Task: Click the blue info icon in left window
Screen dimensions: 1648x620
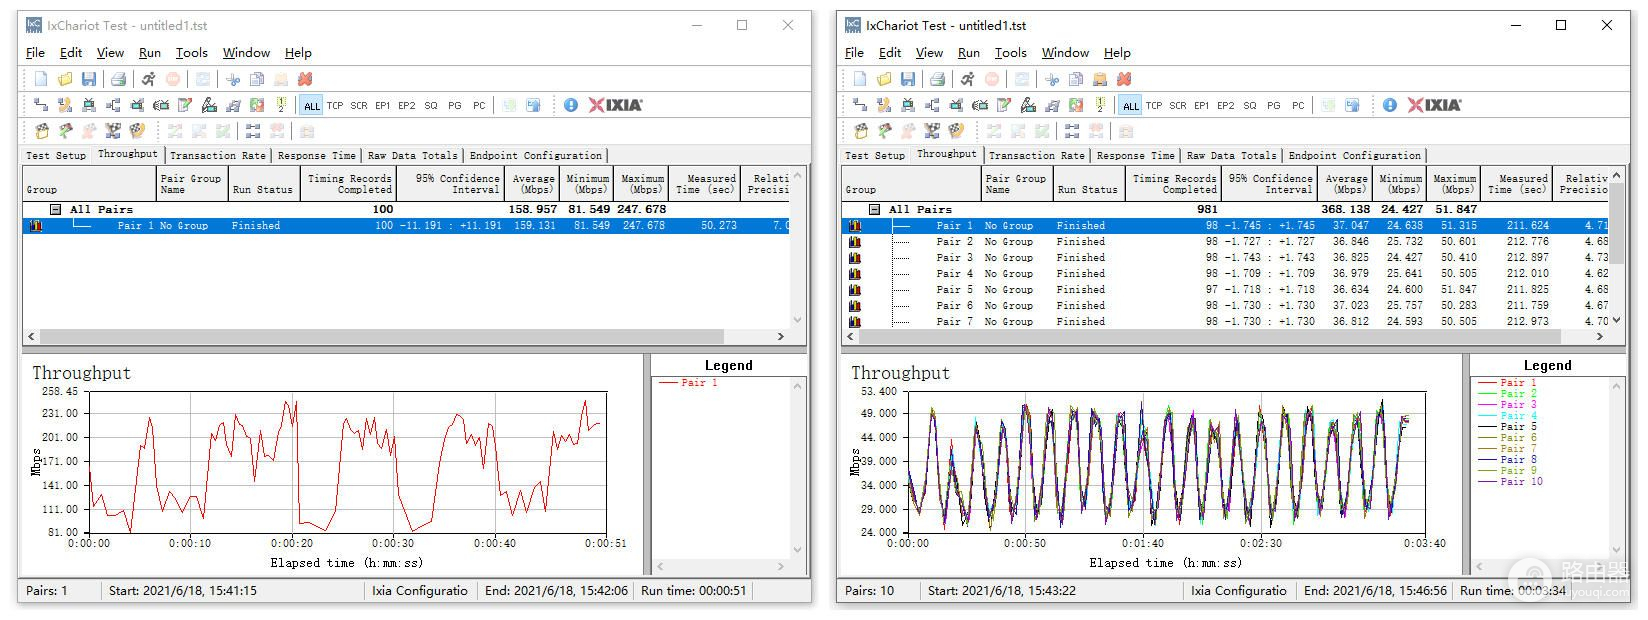Action: point(571,105)
